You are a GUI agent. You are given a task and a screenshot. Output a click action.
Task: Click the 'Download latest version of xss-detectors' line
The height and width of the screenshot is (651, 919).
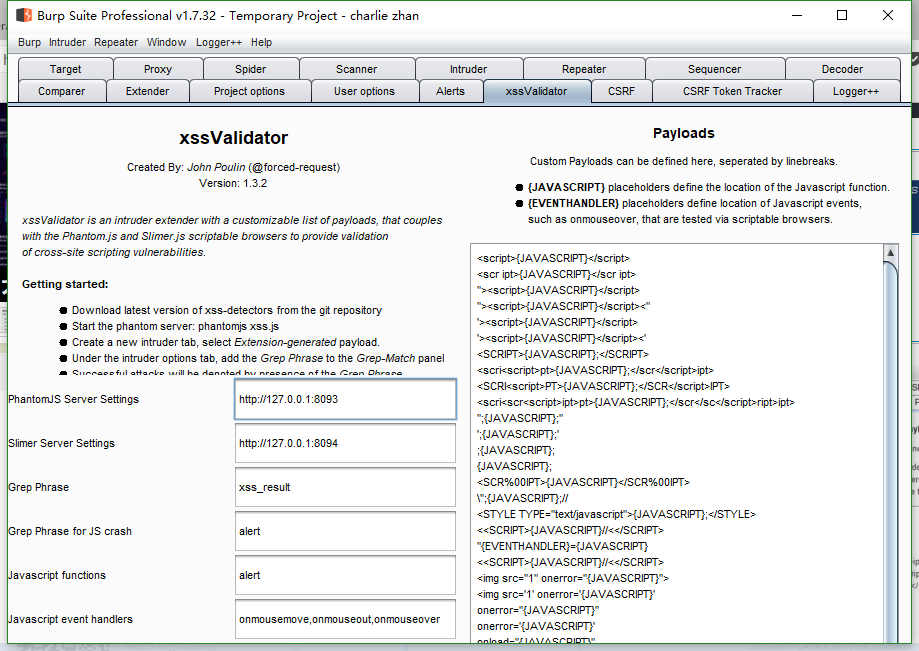(x=227, y=311)
